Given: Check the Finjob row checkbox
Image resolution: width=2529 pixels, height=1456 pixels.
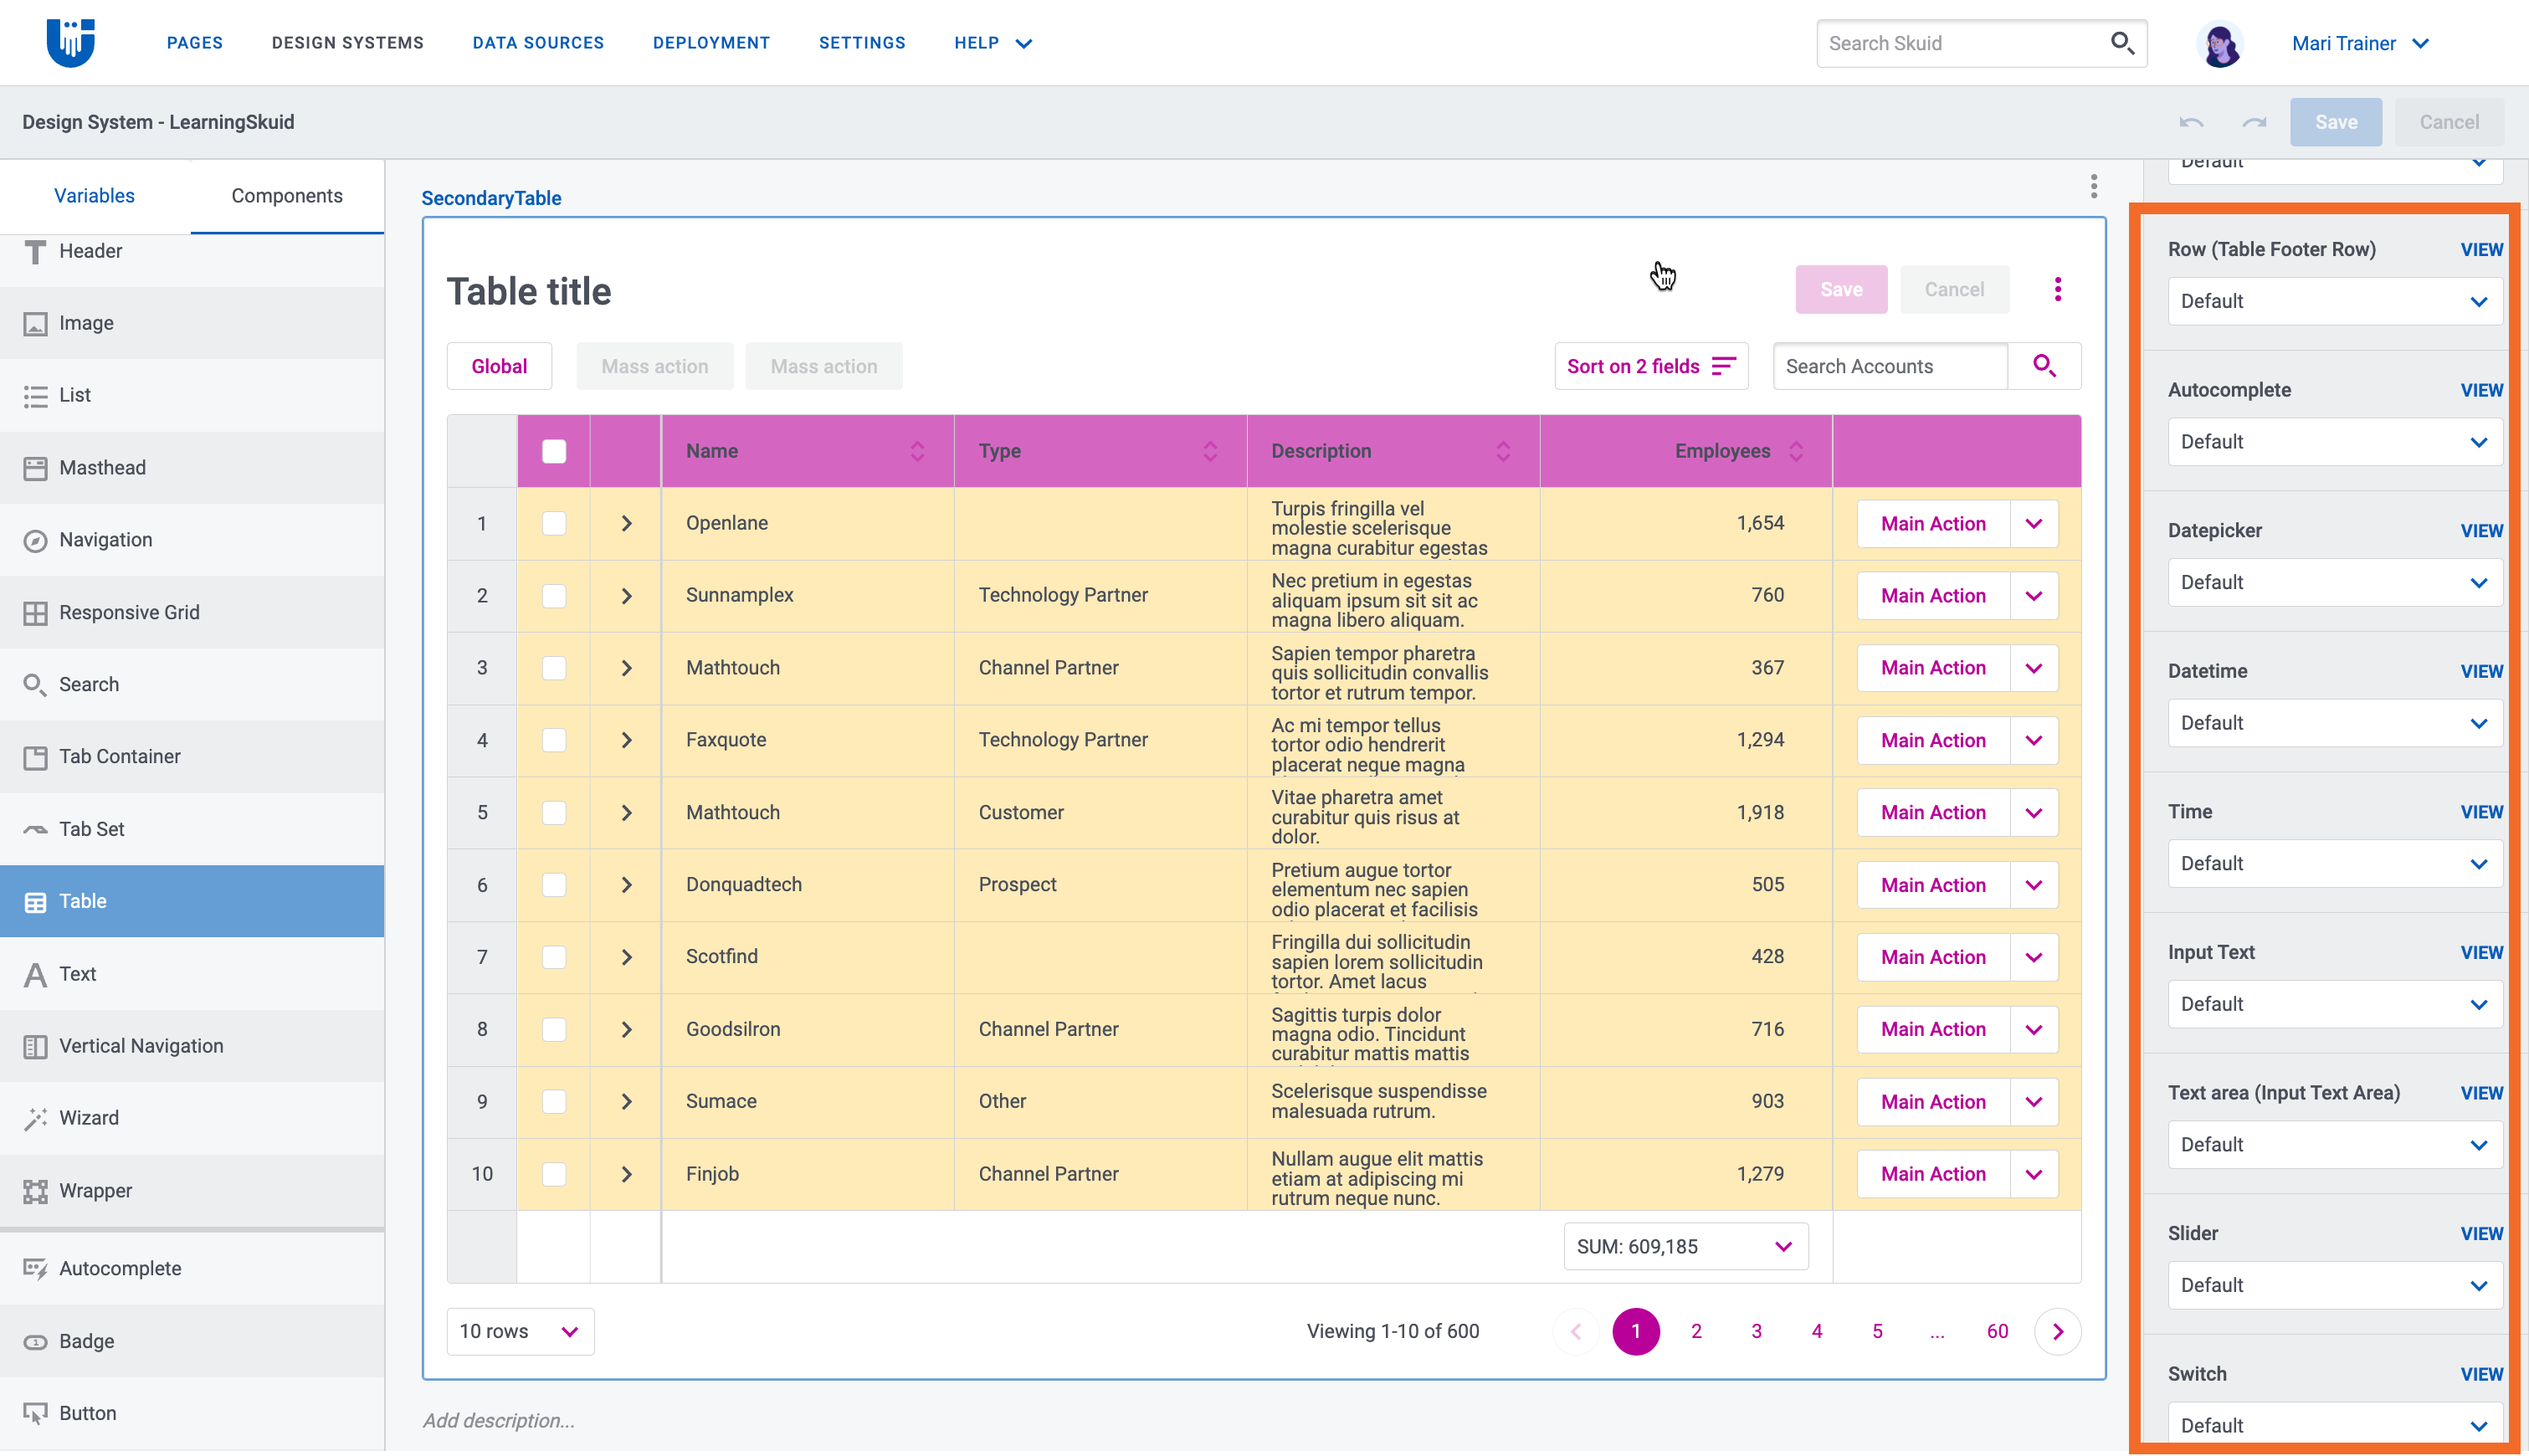Looking at the screenshot, I should tap(554, 1174).
